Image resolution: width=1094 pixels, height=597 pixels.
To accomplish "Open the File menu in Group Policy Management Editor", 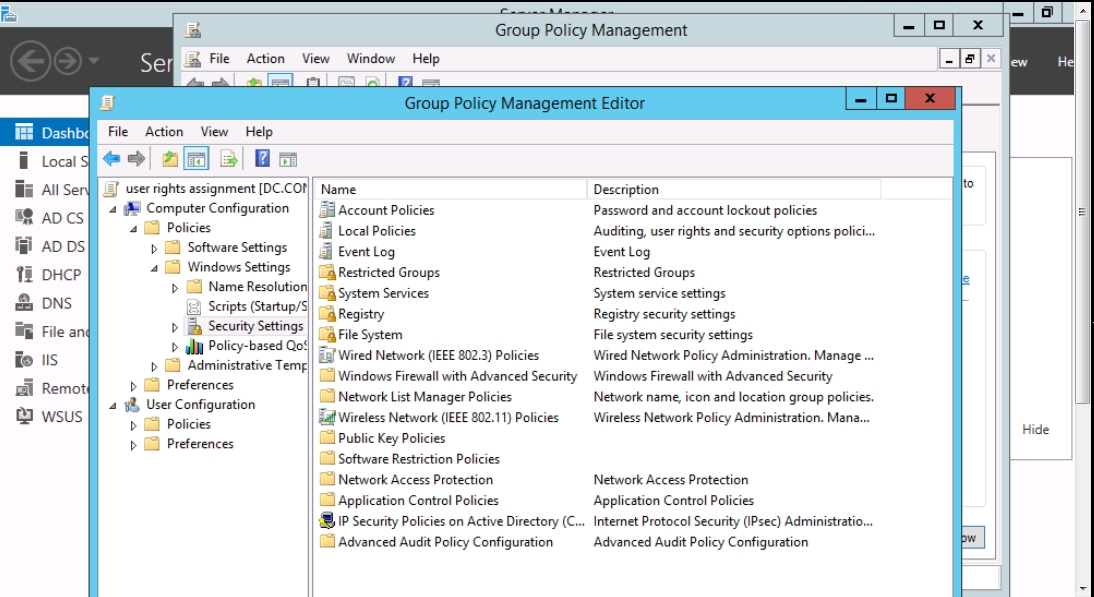I will [x=118, y=132].
